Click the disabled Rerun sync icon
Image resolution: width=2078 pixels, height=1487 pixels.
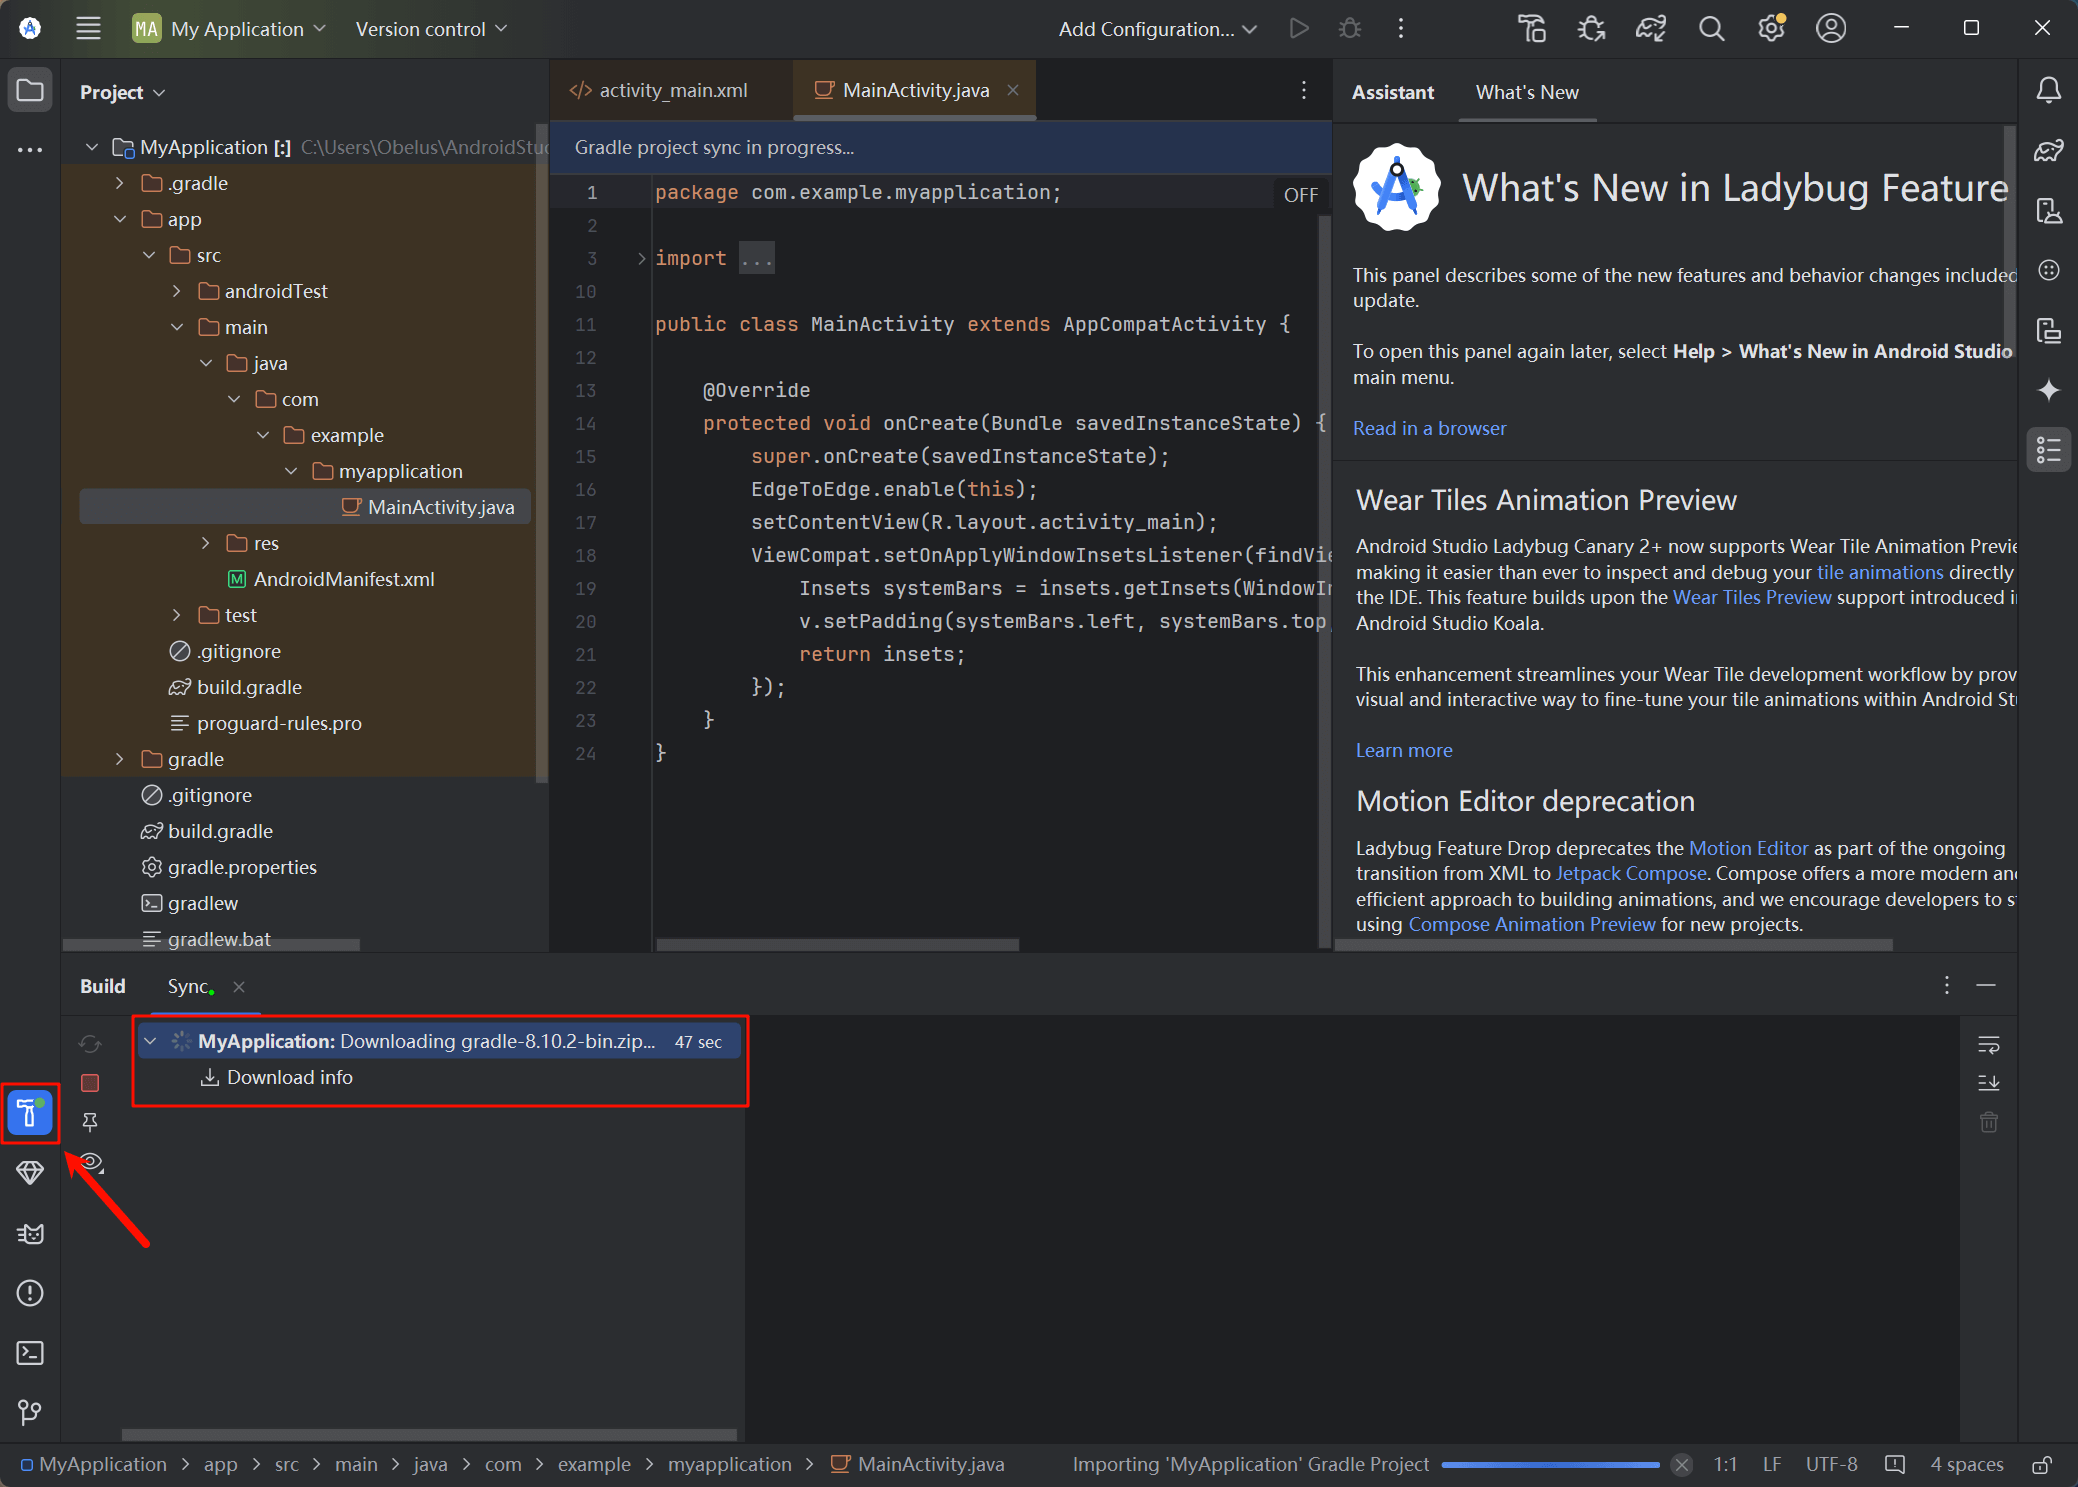pyautogui.click(x=90, y=1043)
